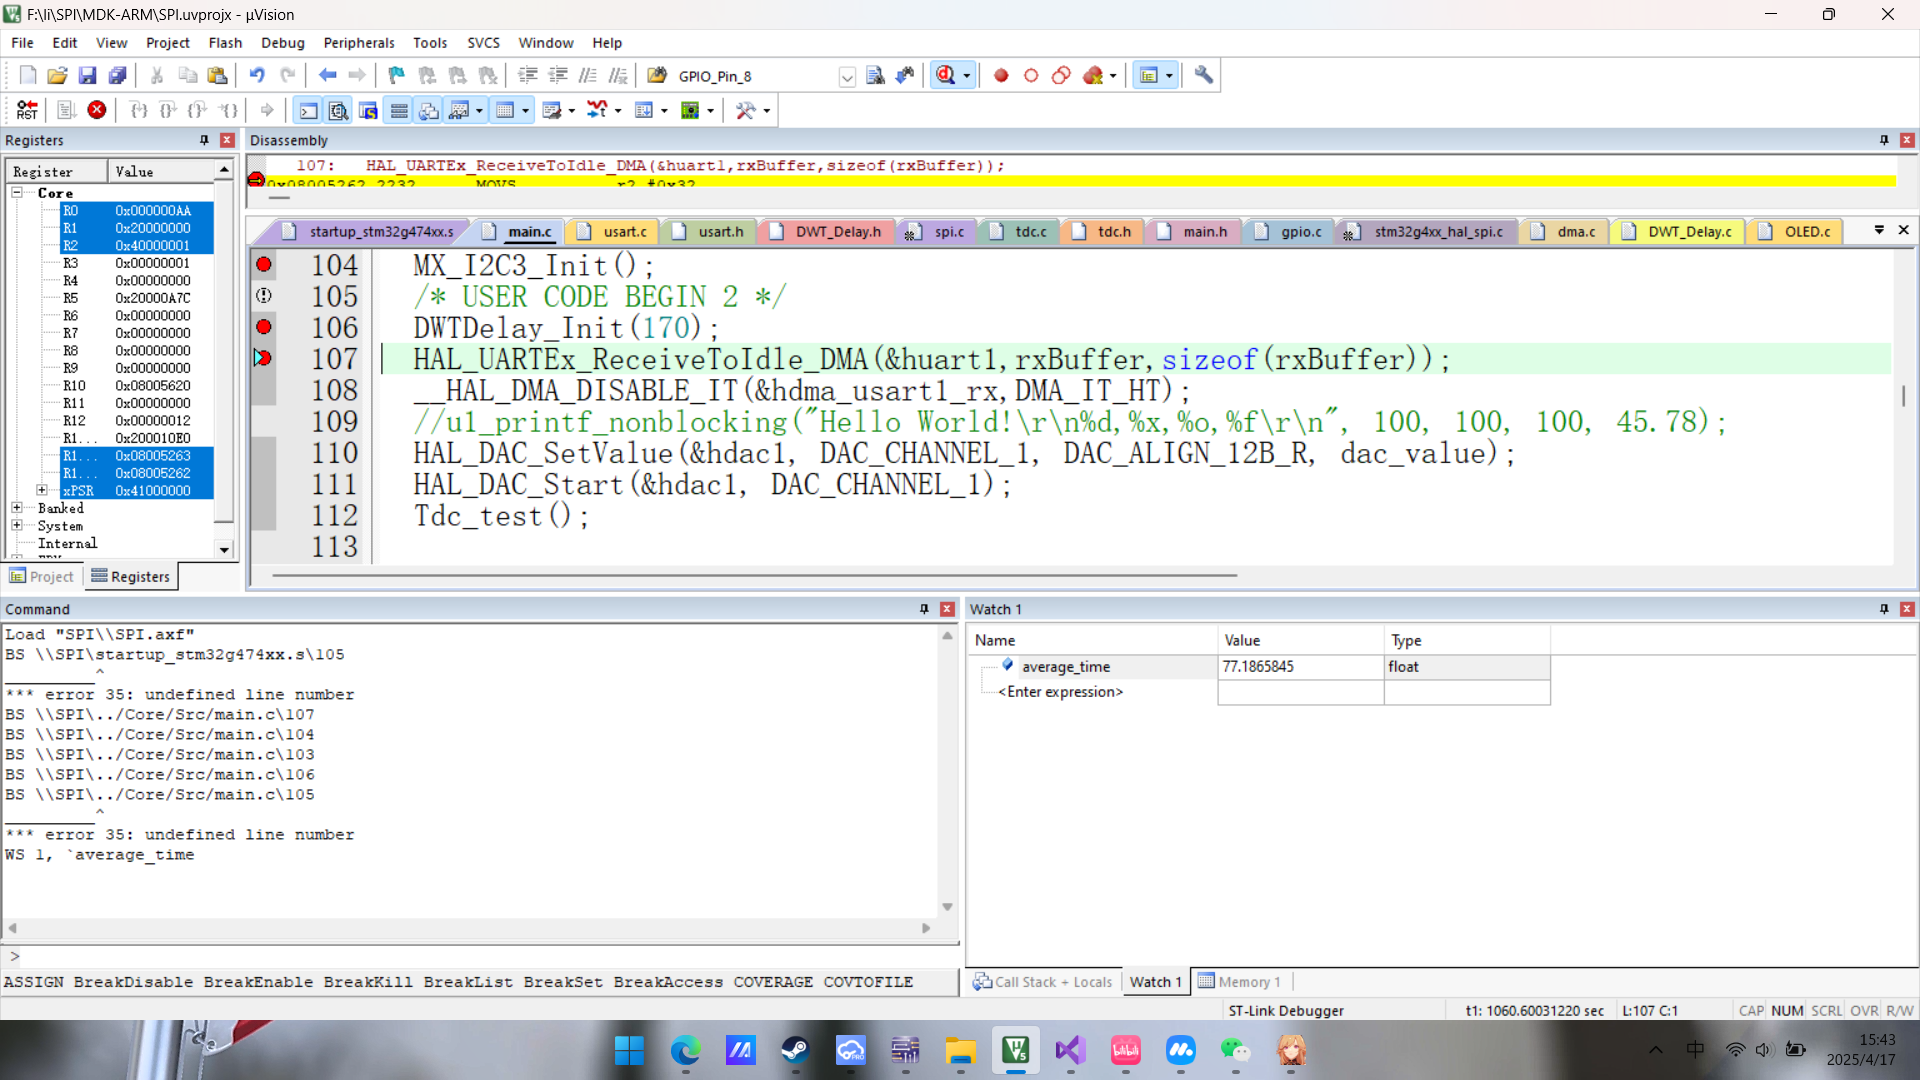
Task: Click the red Stop execution button
Action: click(x=97, y=110)
